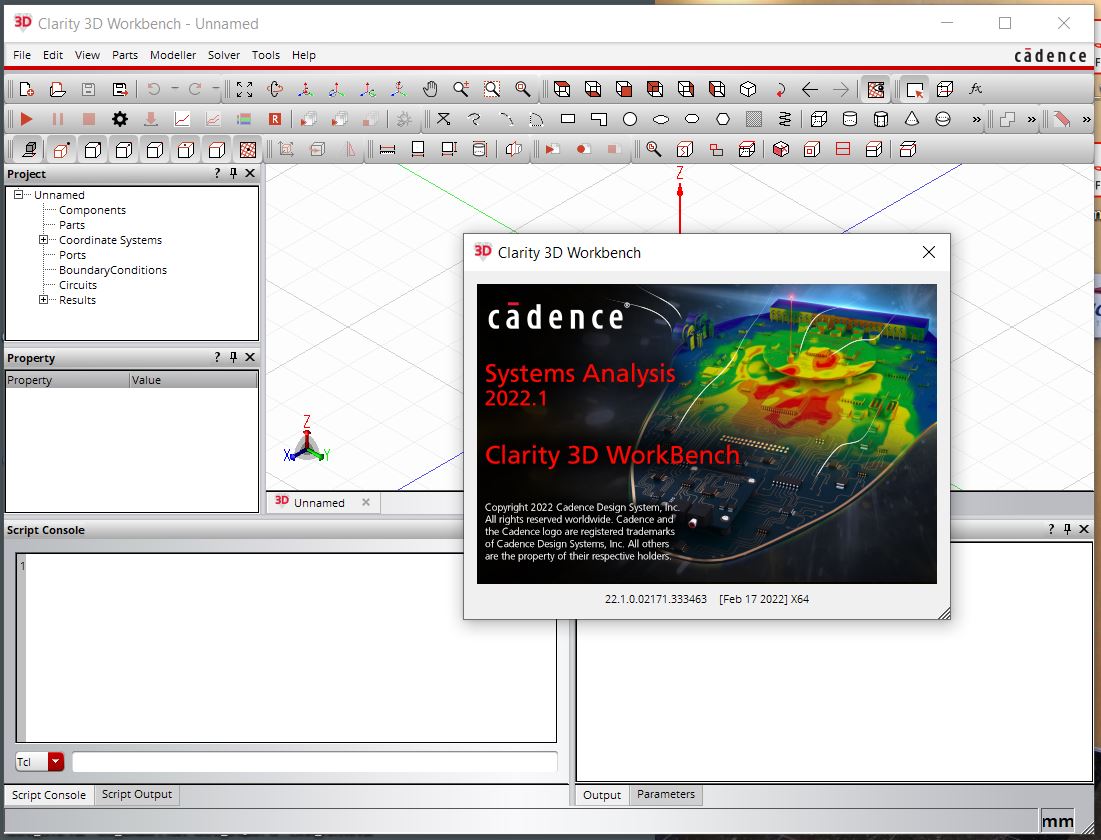Select the Pan hand tool
The image size is (1101, 840).
coord(430,89)
